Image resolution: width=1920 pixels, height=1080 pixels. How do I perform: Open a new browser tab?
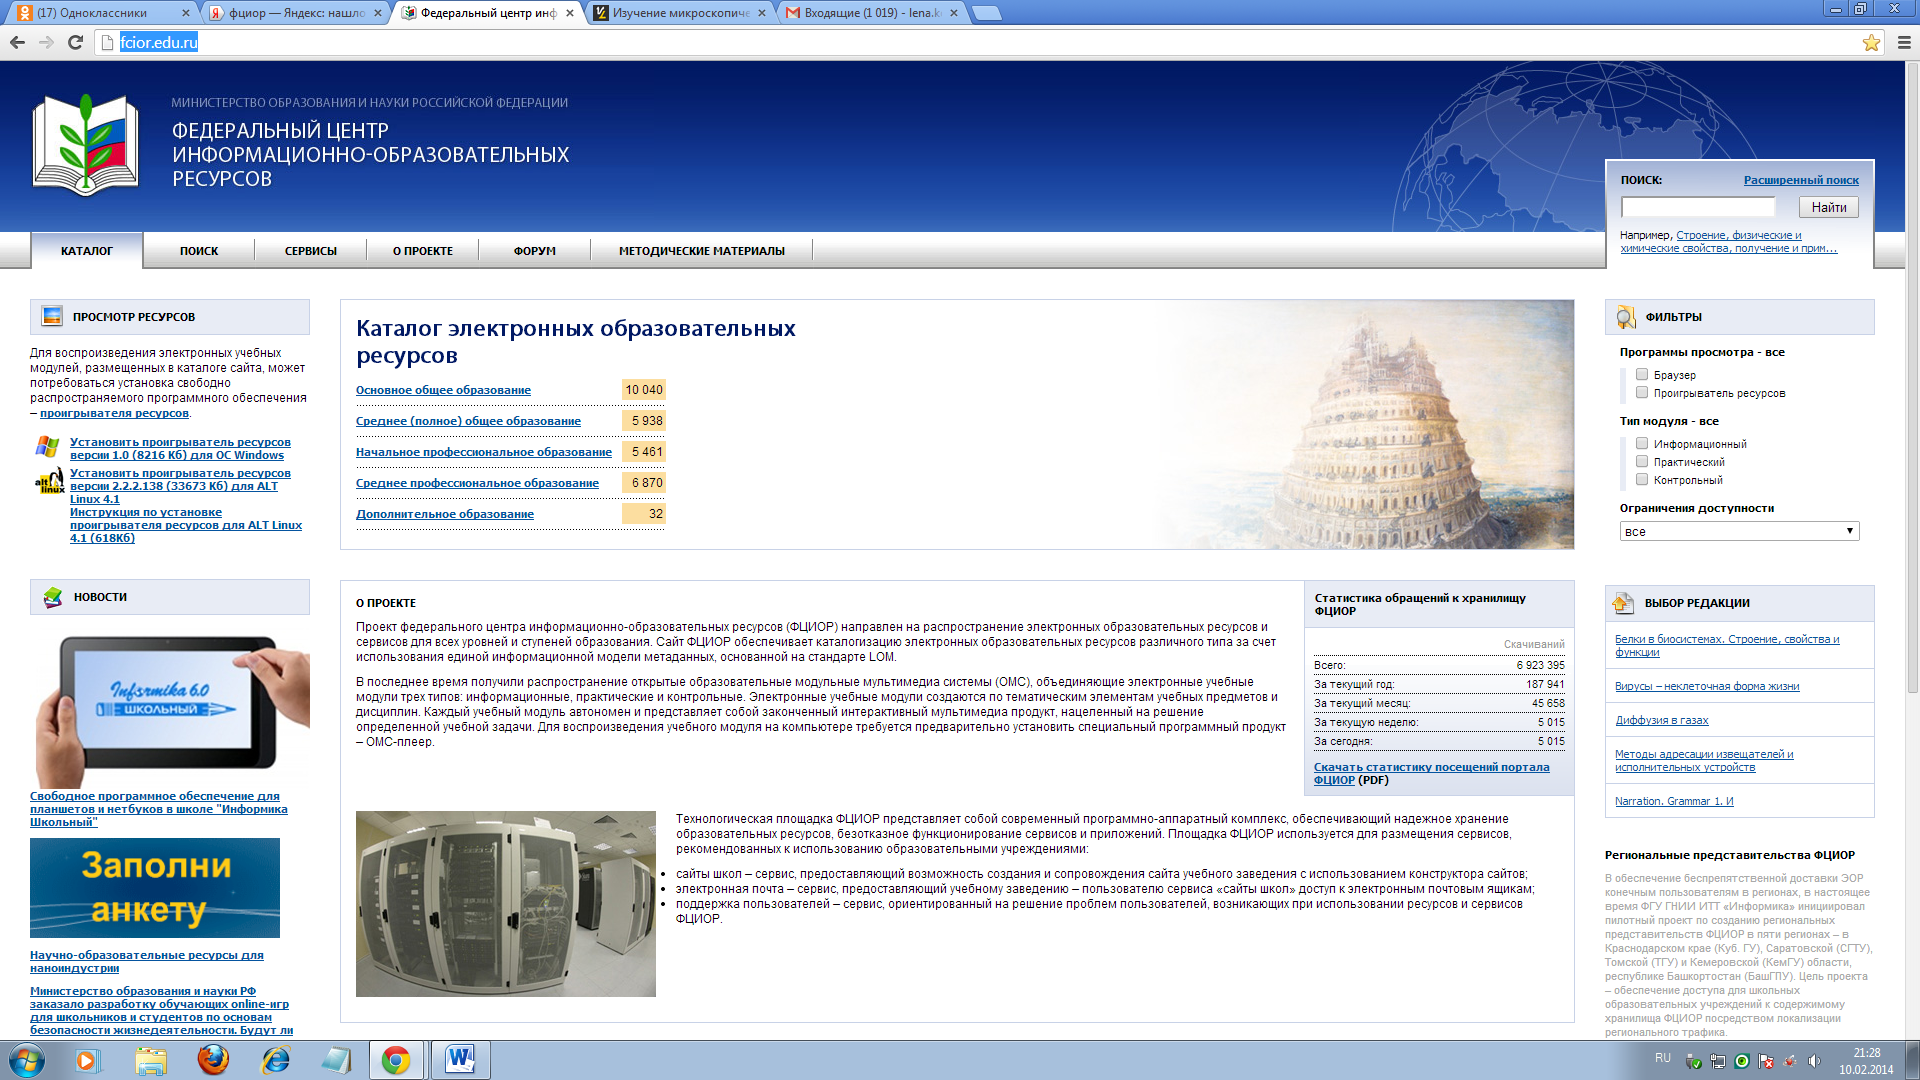click(986, 13)
